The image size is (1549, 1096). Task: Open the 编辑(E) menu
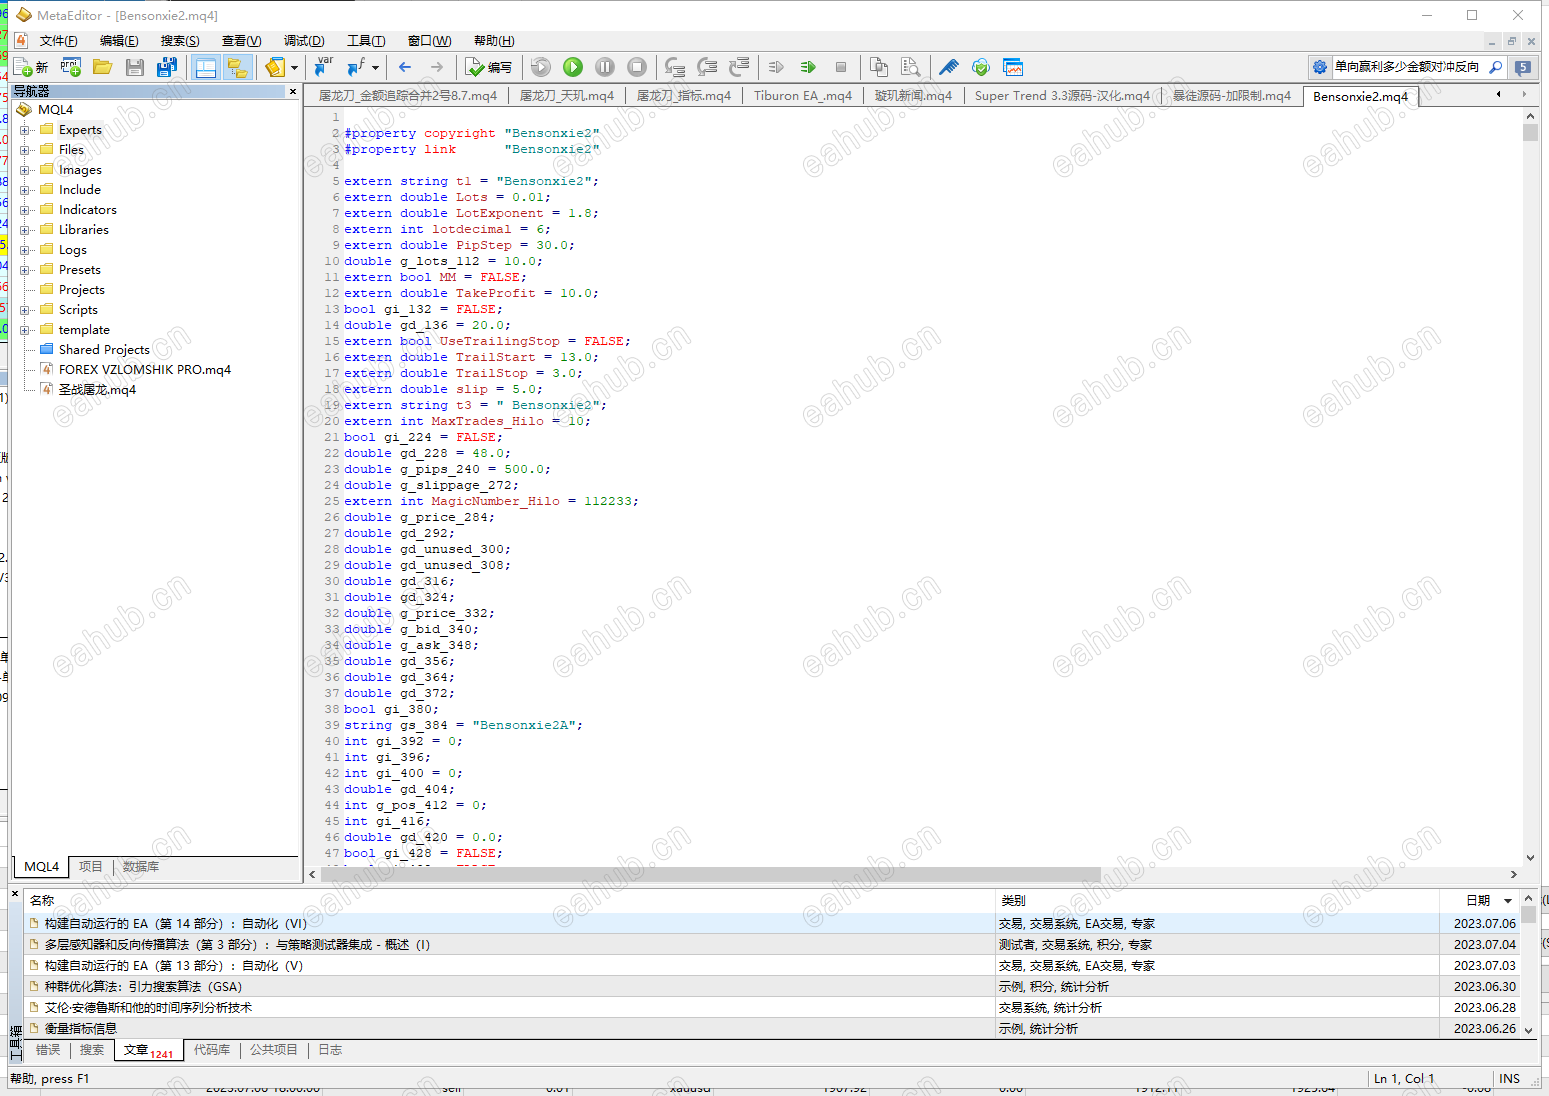tap(119, 41)
